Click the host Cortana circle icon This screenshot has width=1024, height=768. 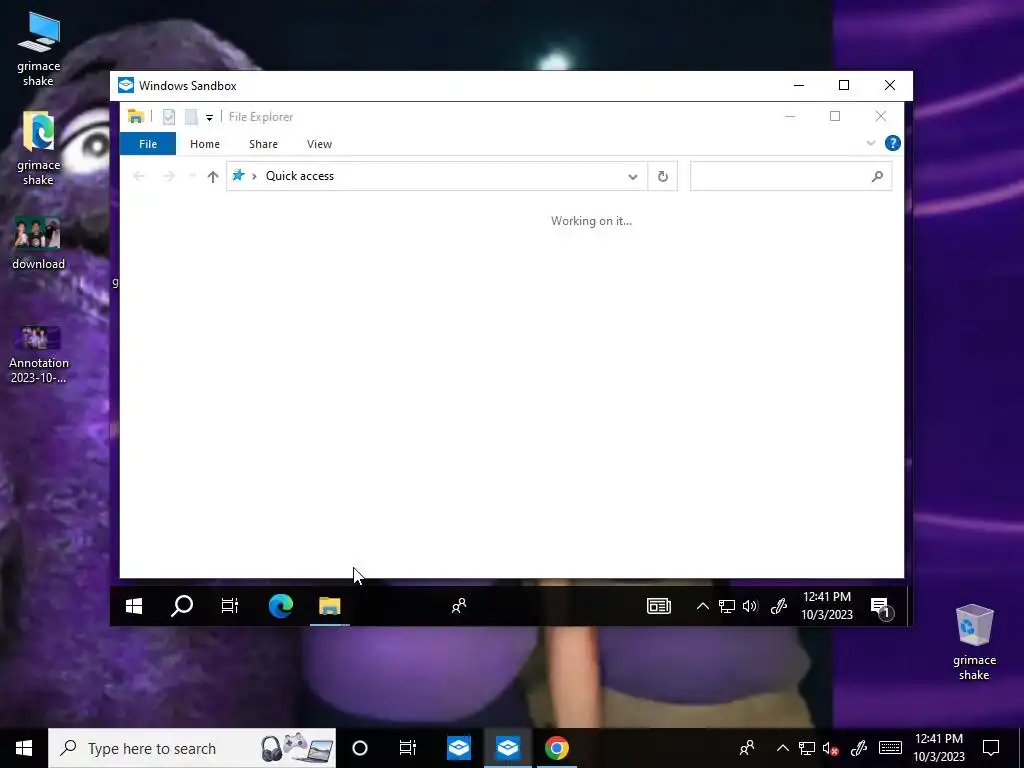(x=360, y=748)
